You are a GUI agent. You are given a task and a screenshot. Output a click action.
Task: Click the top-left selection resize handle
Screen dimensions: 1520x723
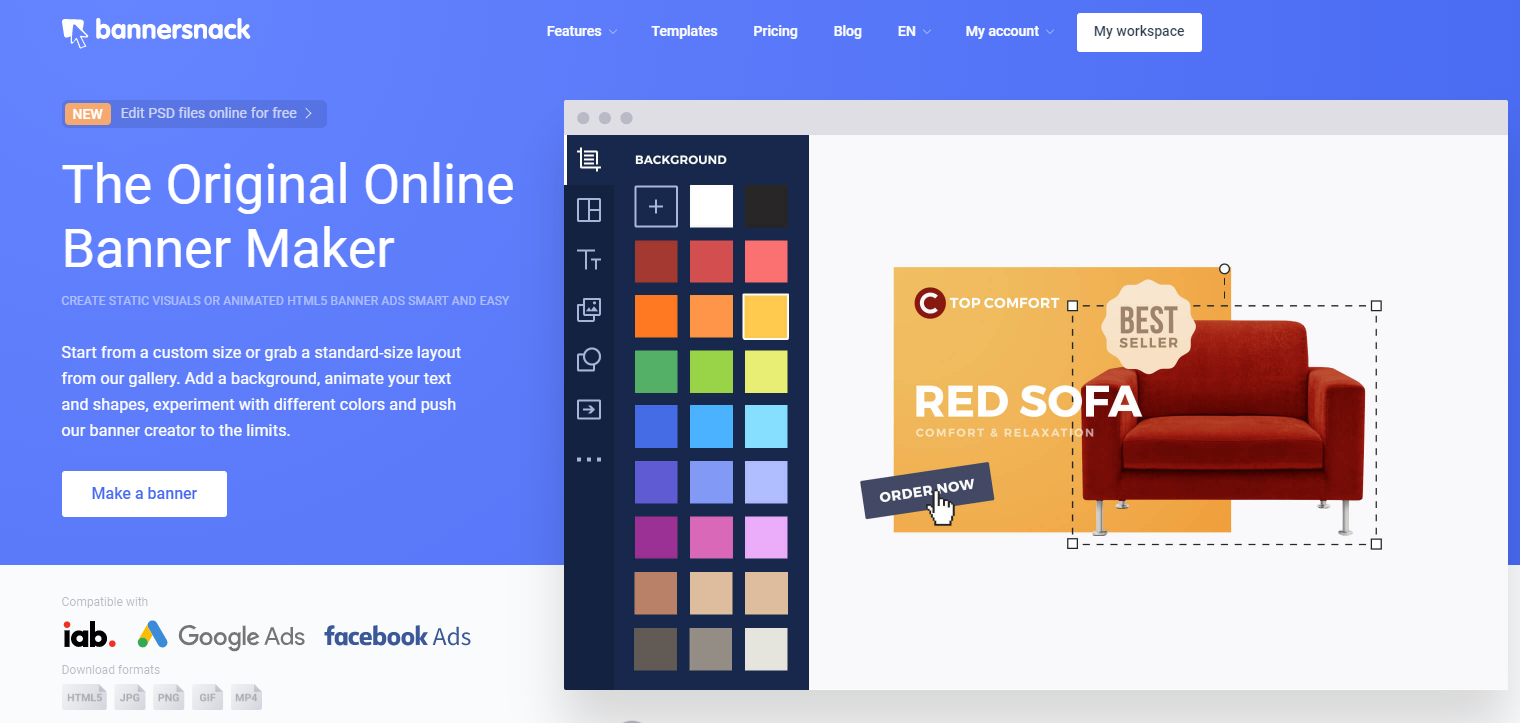pos(1073,306)
